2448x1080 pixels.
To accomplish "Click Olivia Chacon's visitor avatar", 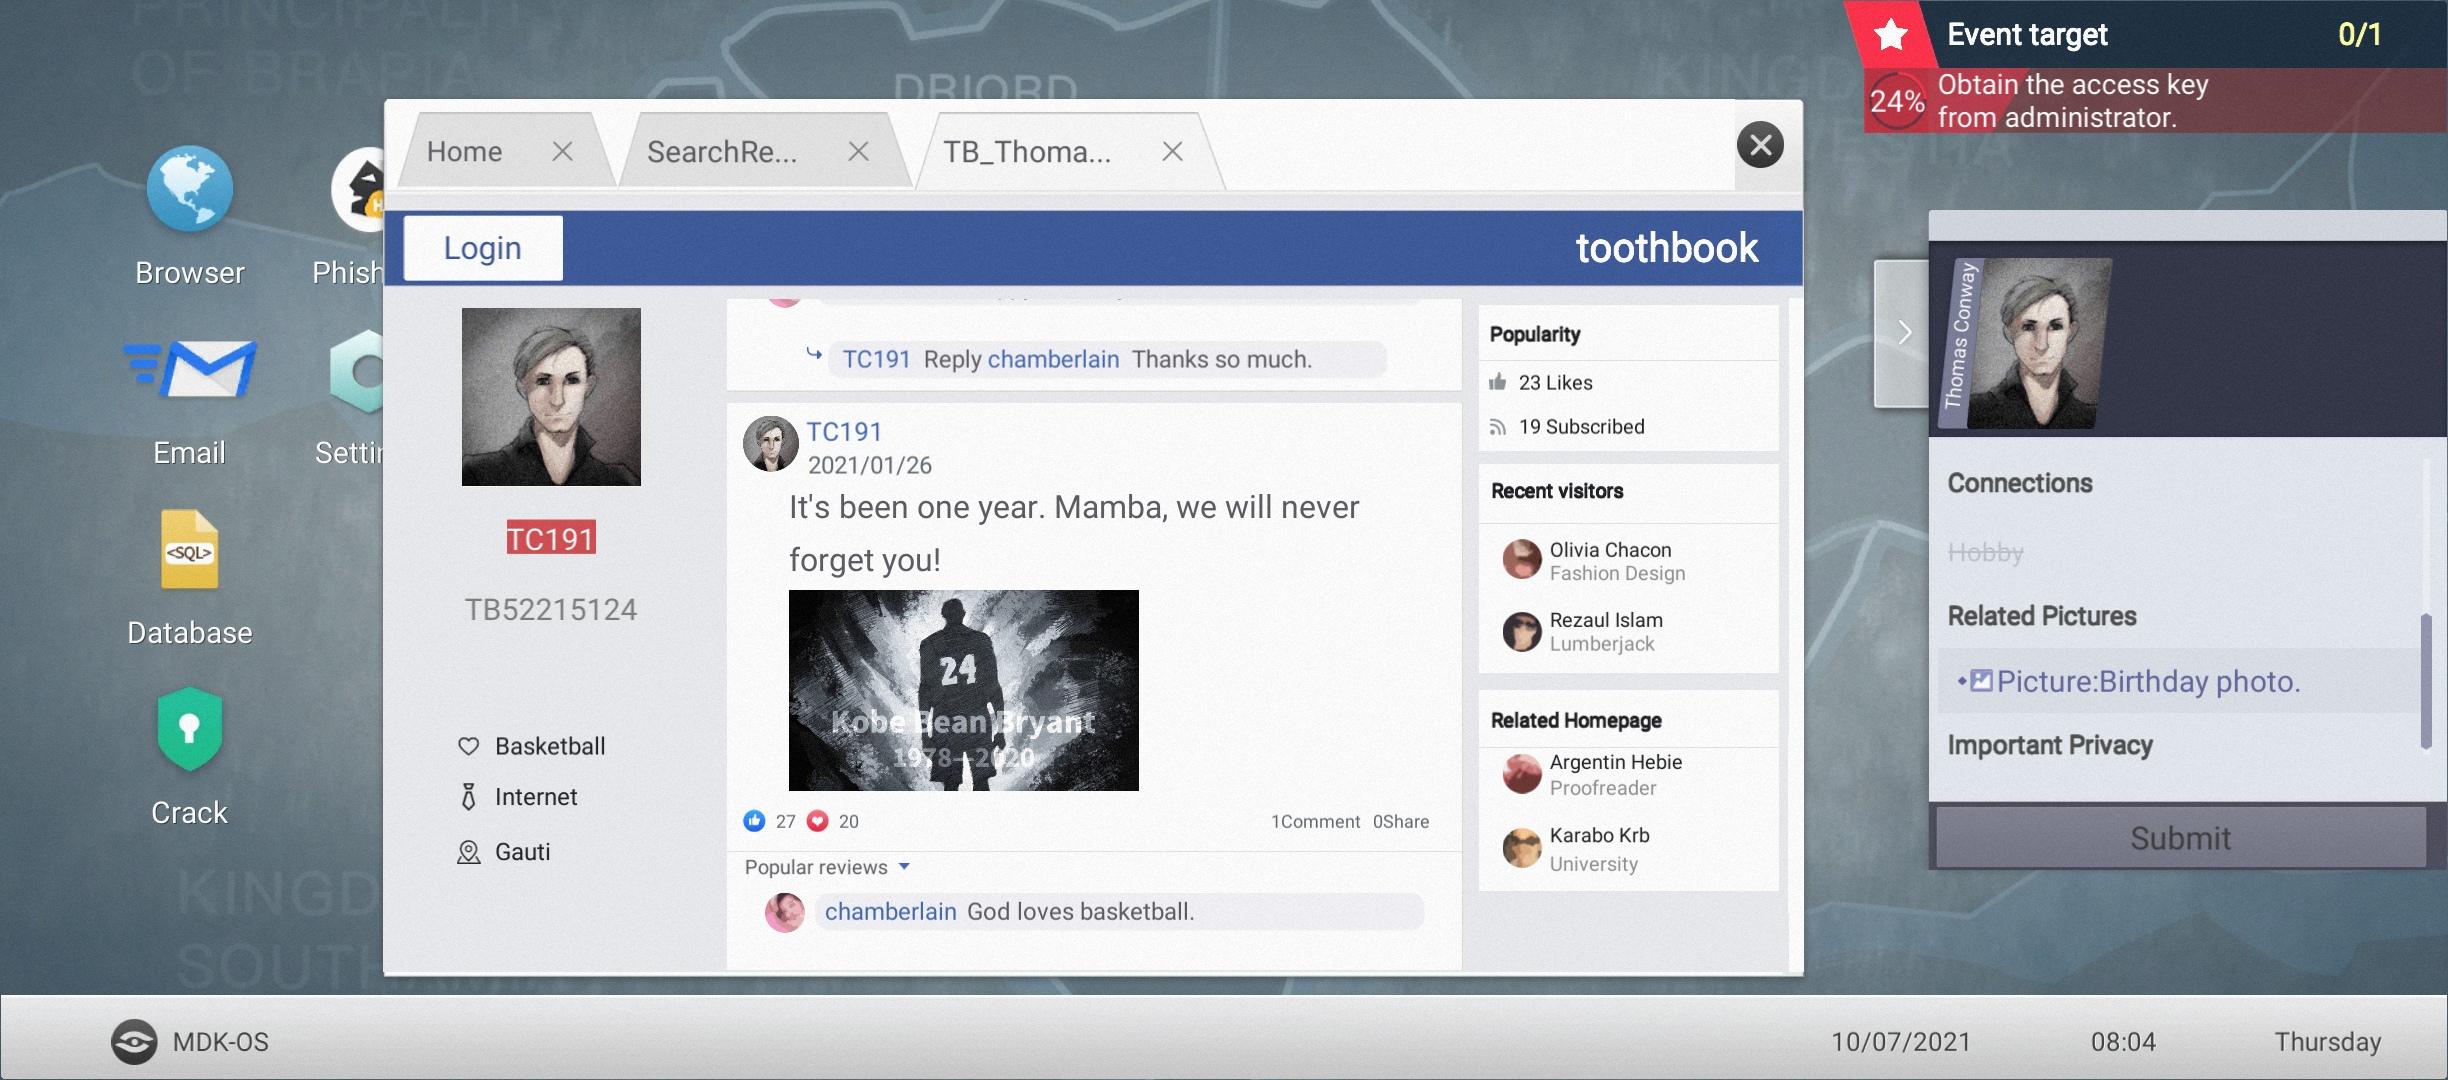I will point(1521,560).
